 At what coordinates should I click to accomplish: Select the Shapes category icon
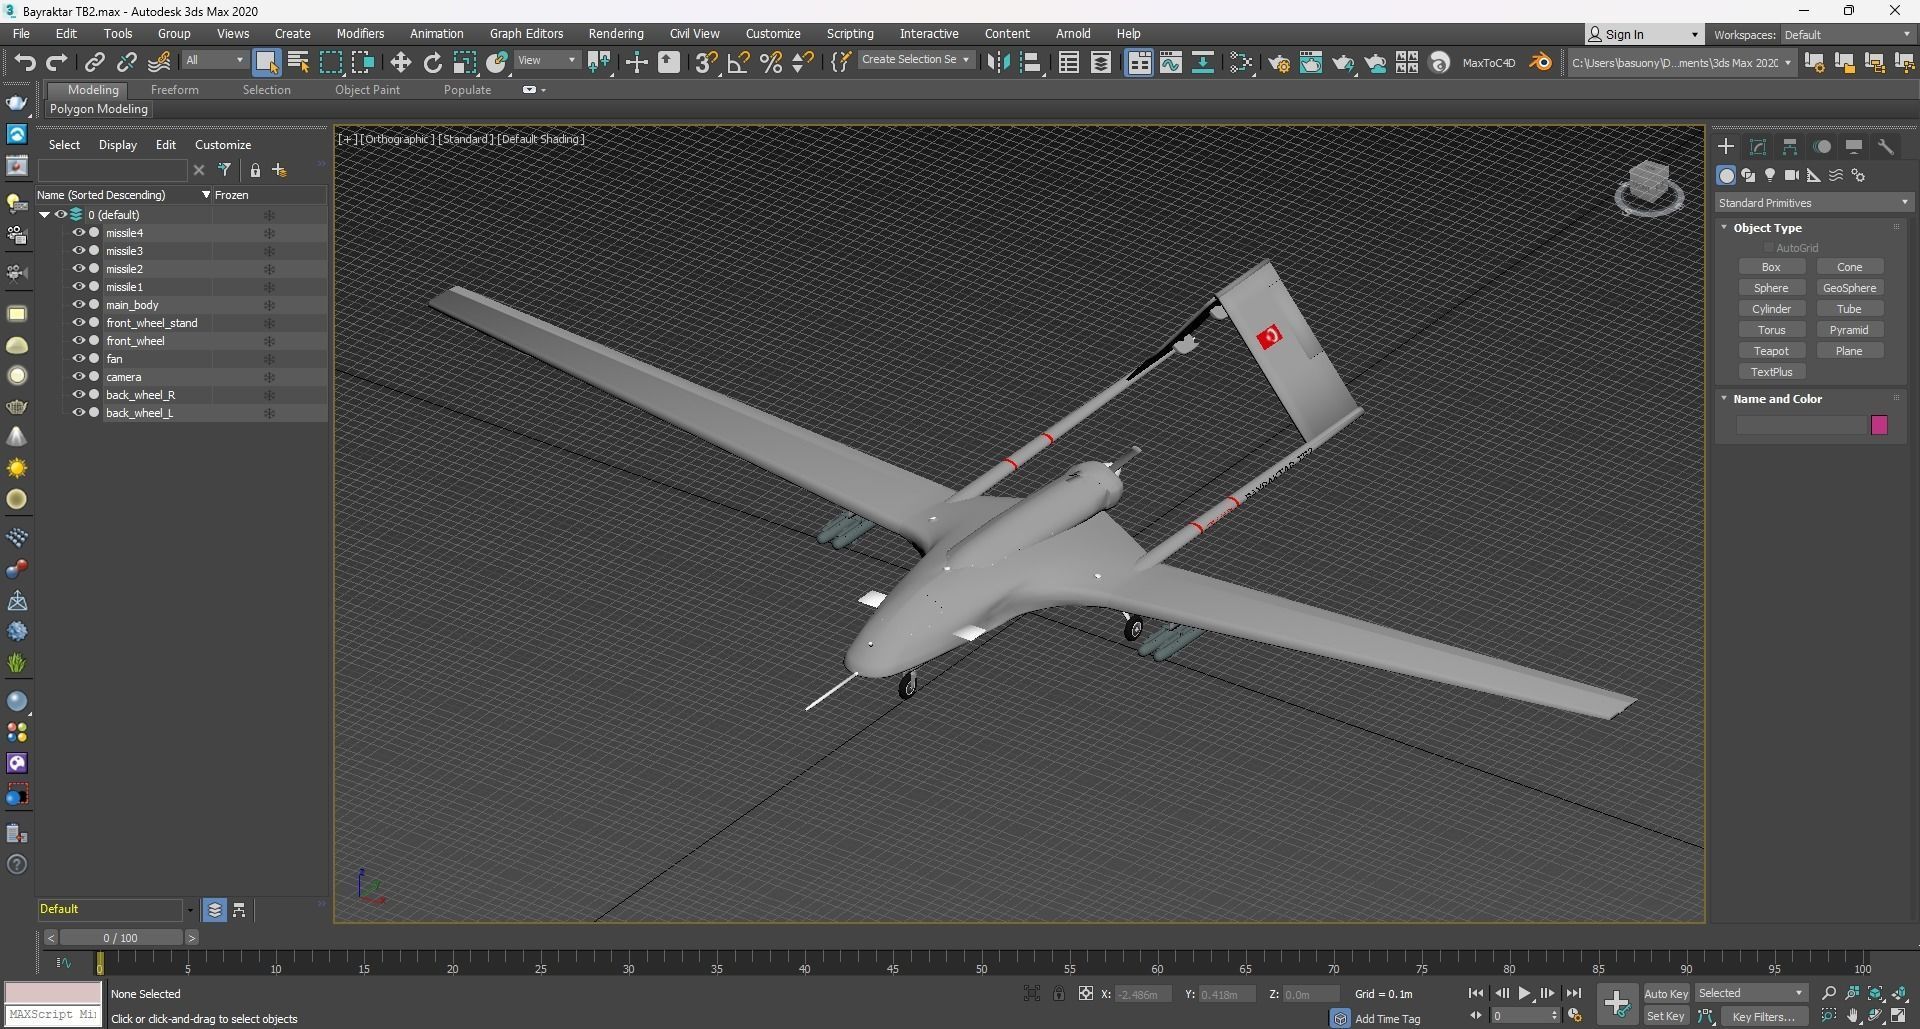(x=1748, y=175)
